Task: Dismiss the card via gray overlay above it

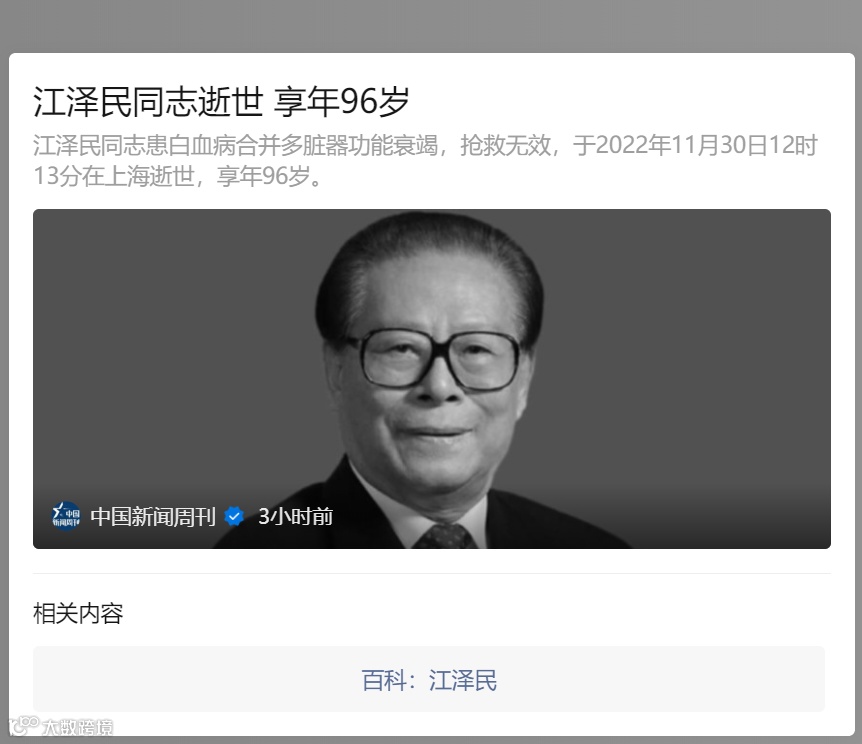Action: pyautogui.click(x=431, y=26)
